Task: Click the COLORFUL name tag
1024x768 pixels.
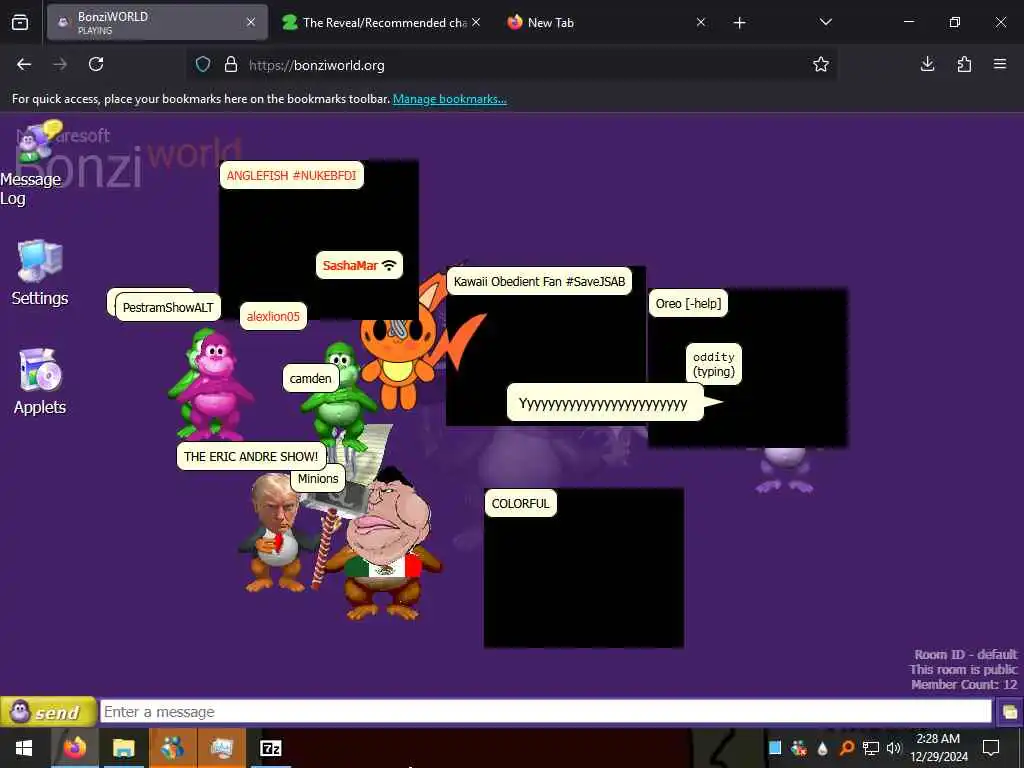Action: [520, 503]
